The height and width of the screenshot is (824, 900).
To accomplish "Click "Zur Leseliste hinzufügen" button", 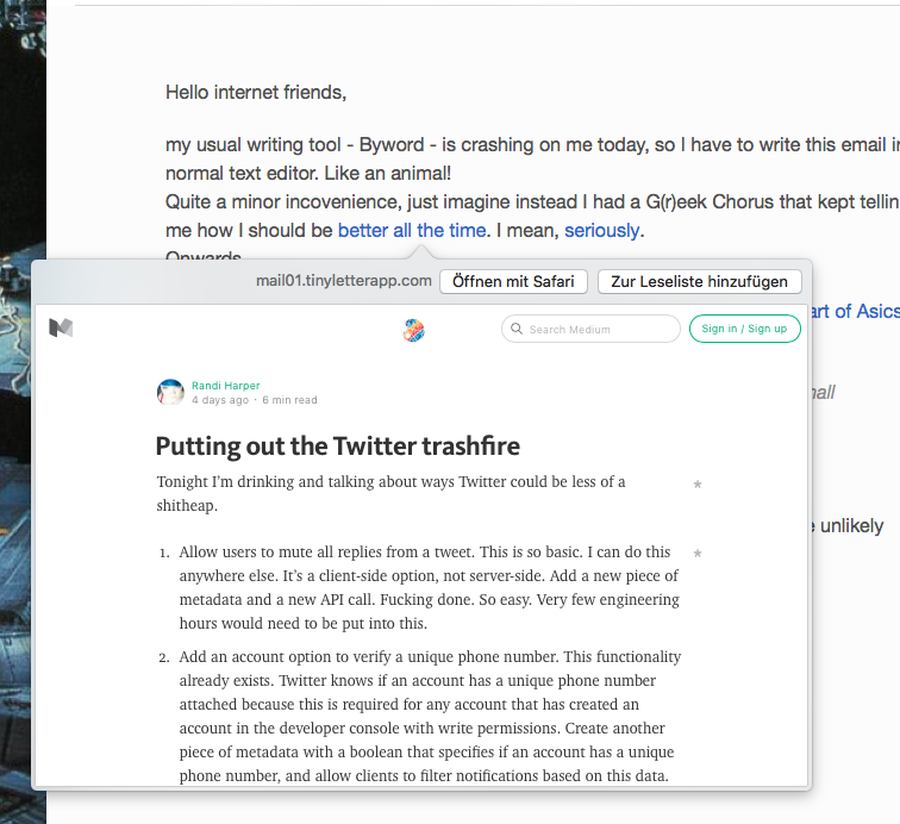I will [x=699, y=282].
